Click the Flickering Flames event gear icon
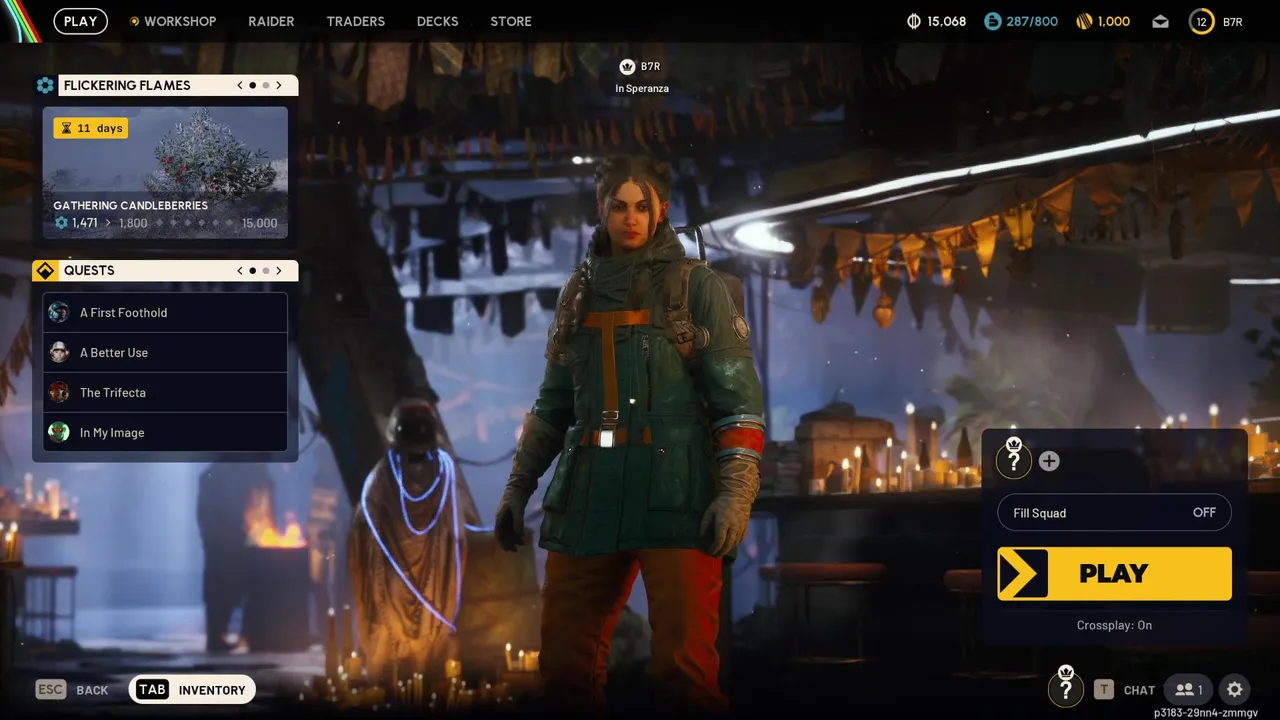Screen dimensions: 1280x720 pyautogui.click(x=45, y=85)
